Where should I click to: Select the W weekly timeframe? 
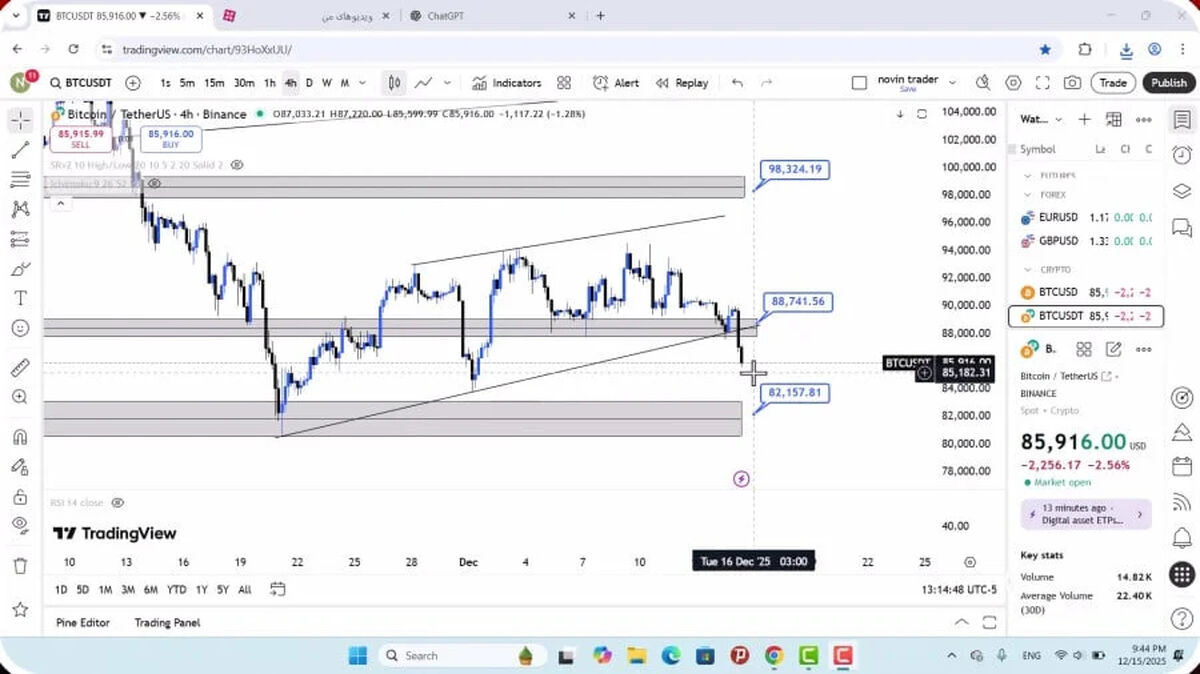coord(326,83)
